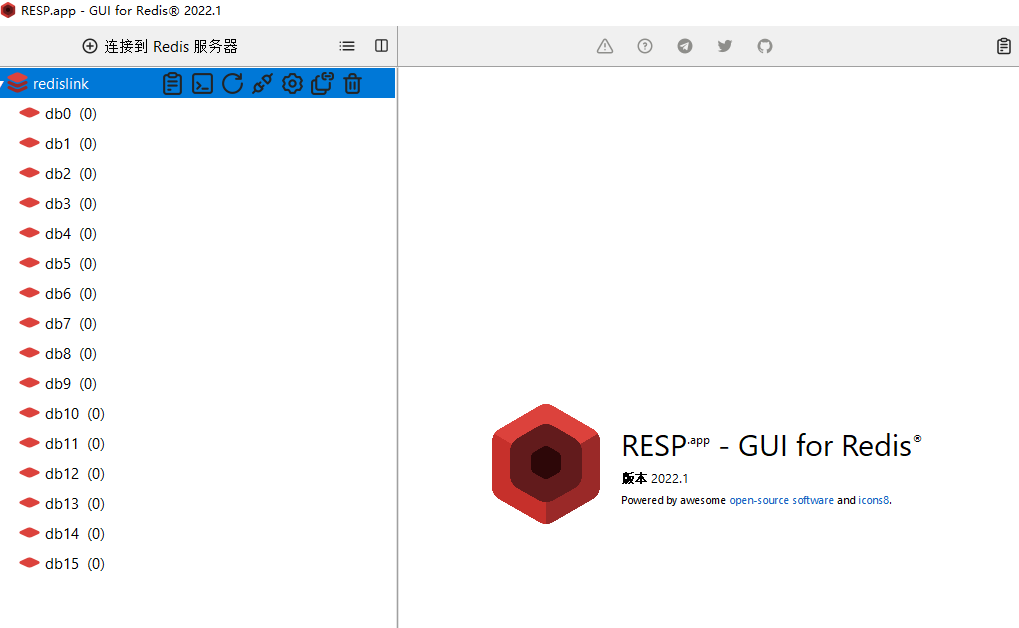Click the RESP.app - GUI for Redis heading
Image resolution: width=1019 pixels, height=628 pixels.
[771, 446]
